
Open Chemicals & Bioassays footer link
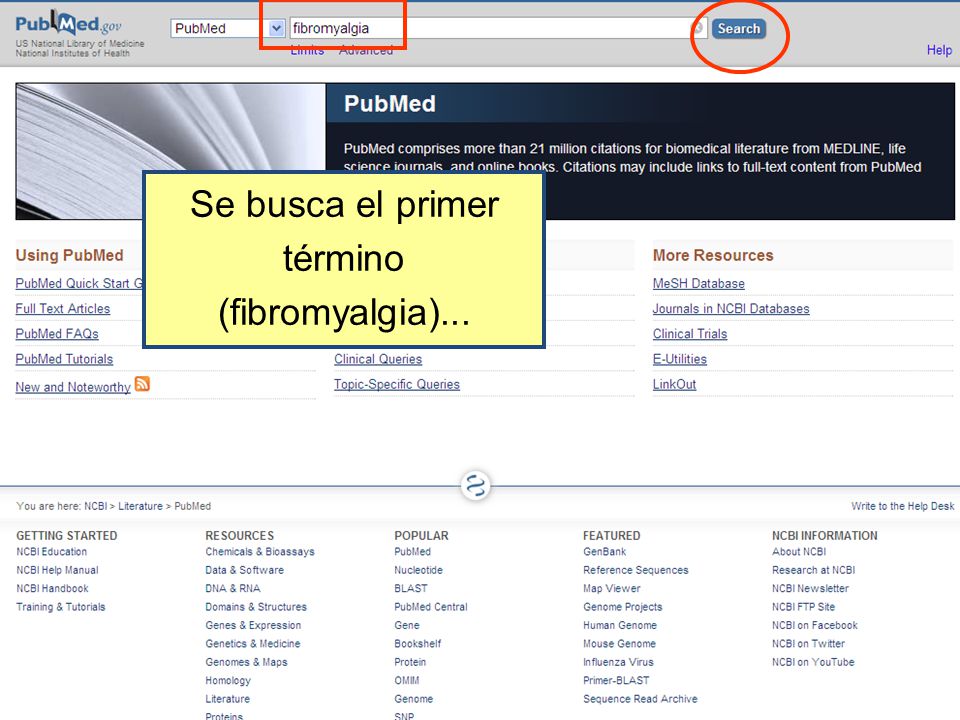pyautogui.click(x=260, y=552)
